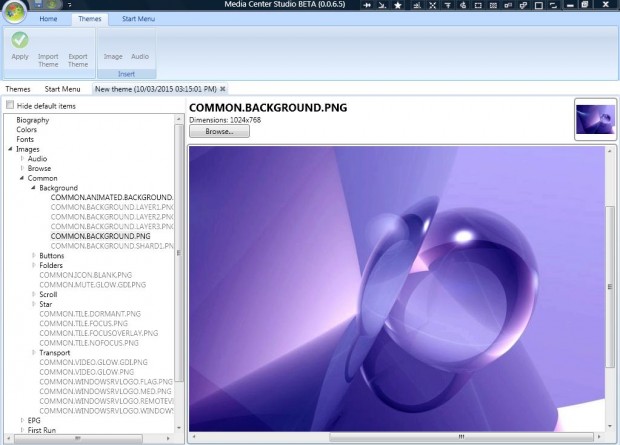Open the application orb menu

click(15, 11)
